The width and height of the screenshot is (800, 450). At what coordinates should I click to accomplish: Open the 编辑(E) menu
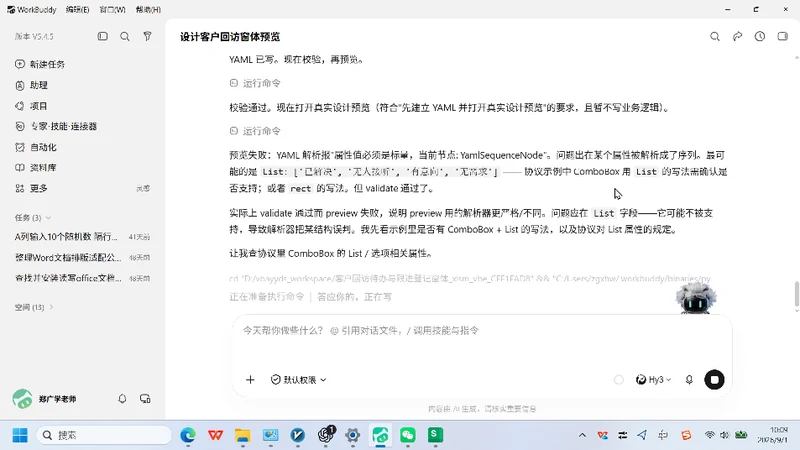(x=78, y=10)
